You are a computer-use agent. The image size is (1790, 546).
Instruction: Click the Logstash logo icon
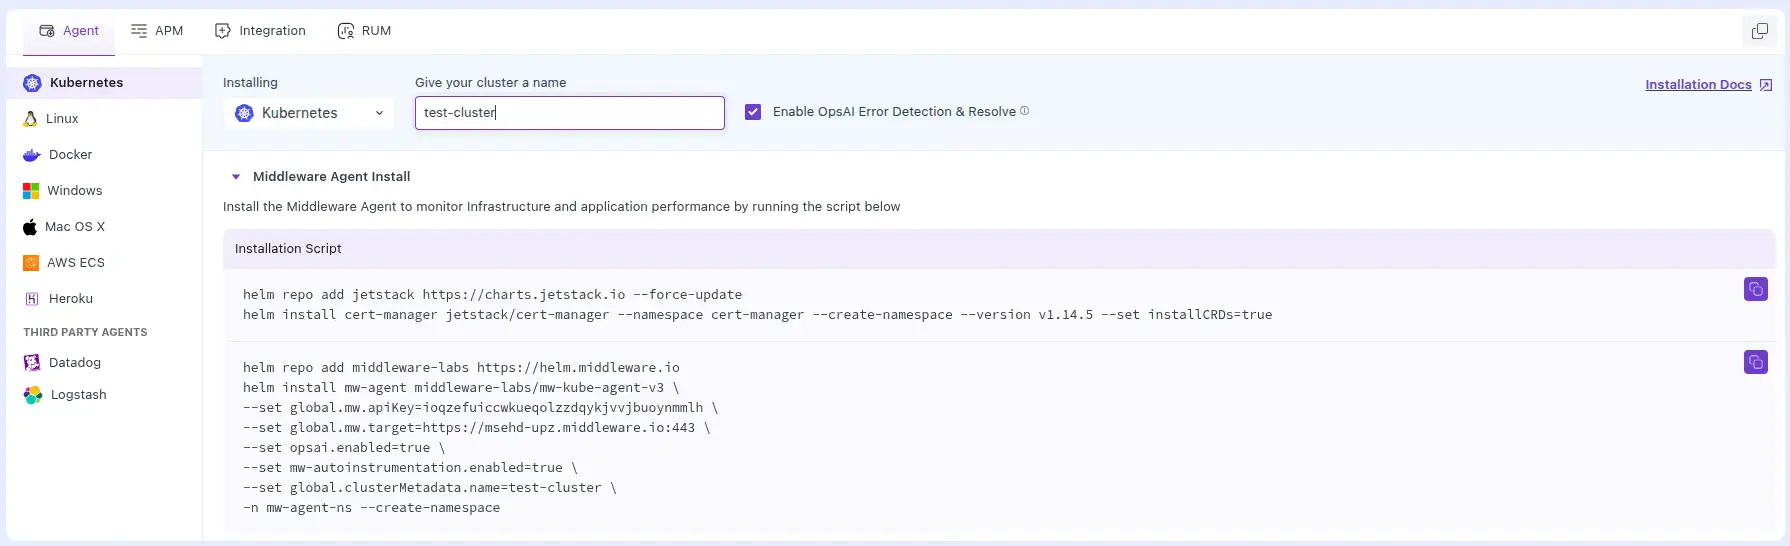pyautogui.click(x=33, y=395)
